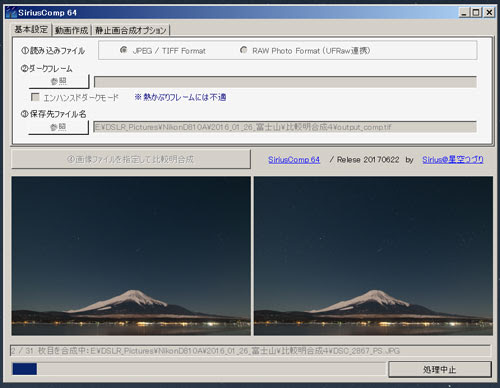Image resolution: width=500 pixels, height=388 pixels.
Task: Close the SiriusComp 64 window
Action: pos(489,13)
